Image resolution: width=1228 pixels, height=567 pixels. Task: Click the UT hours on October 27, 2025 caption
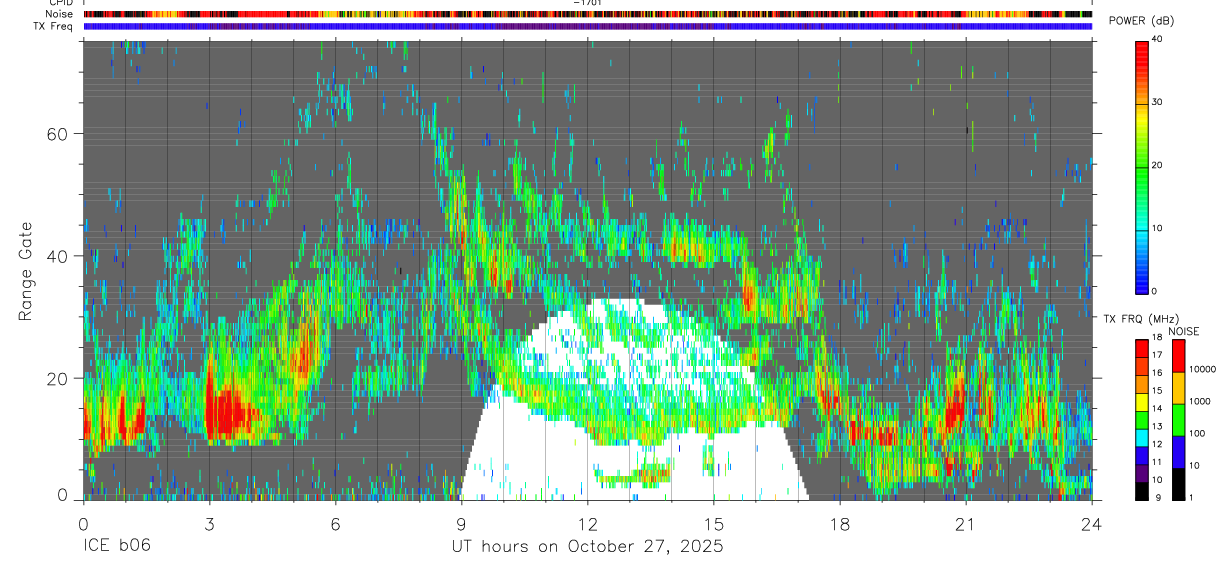[587, 547]
